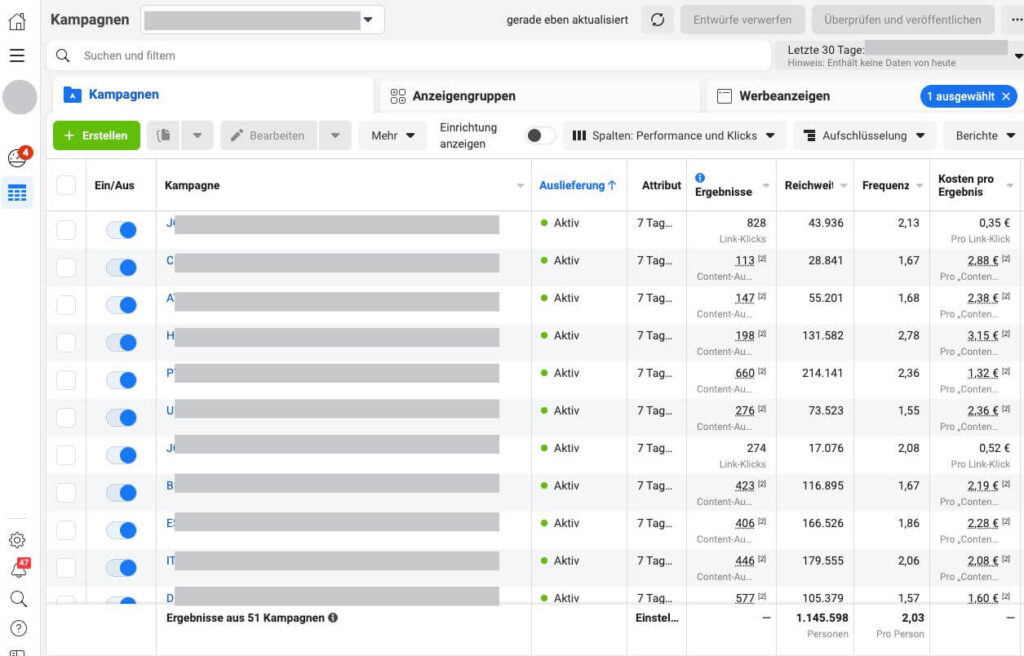Click info icon above Ergebnisse column

(x=700, y=178)
